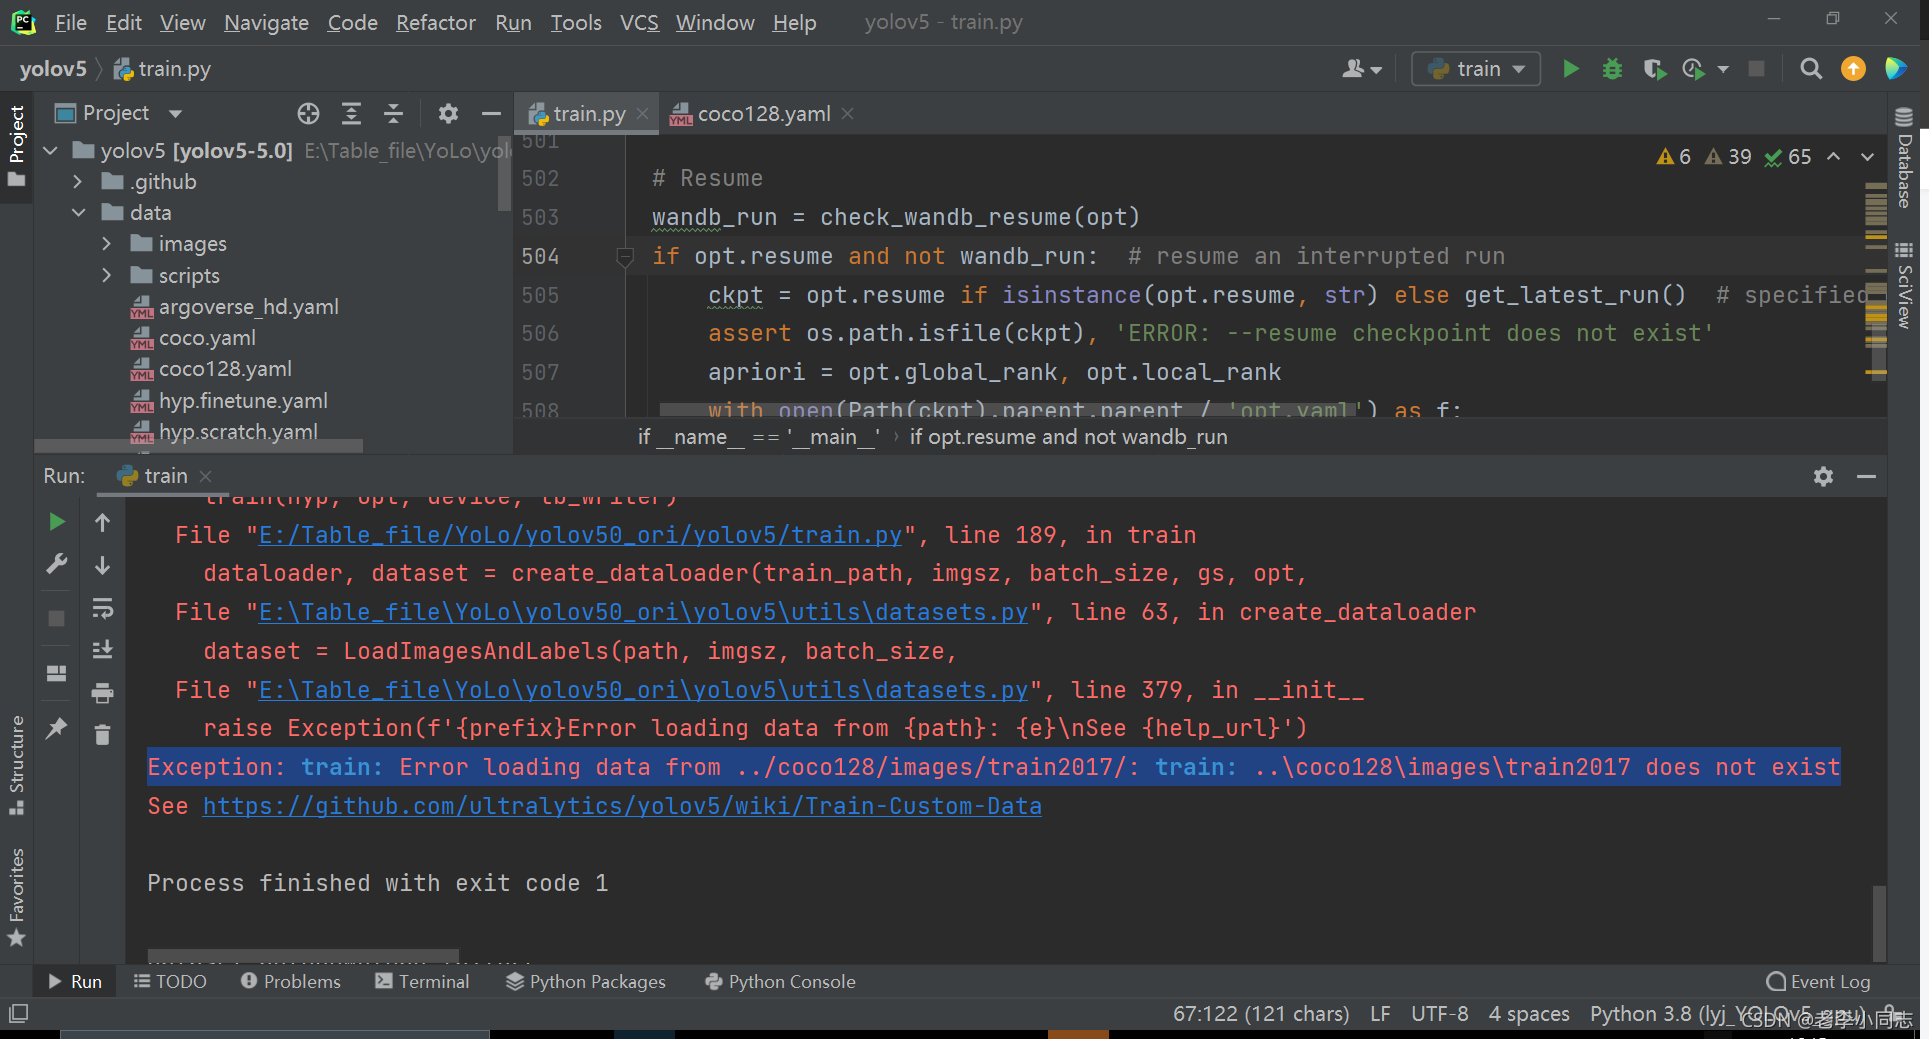1929x1039 pixels.
Task: Open the VCS menu
Action: tap(639, 22)
